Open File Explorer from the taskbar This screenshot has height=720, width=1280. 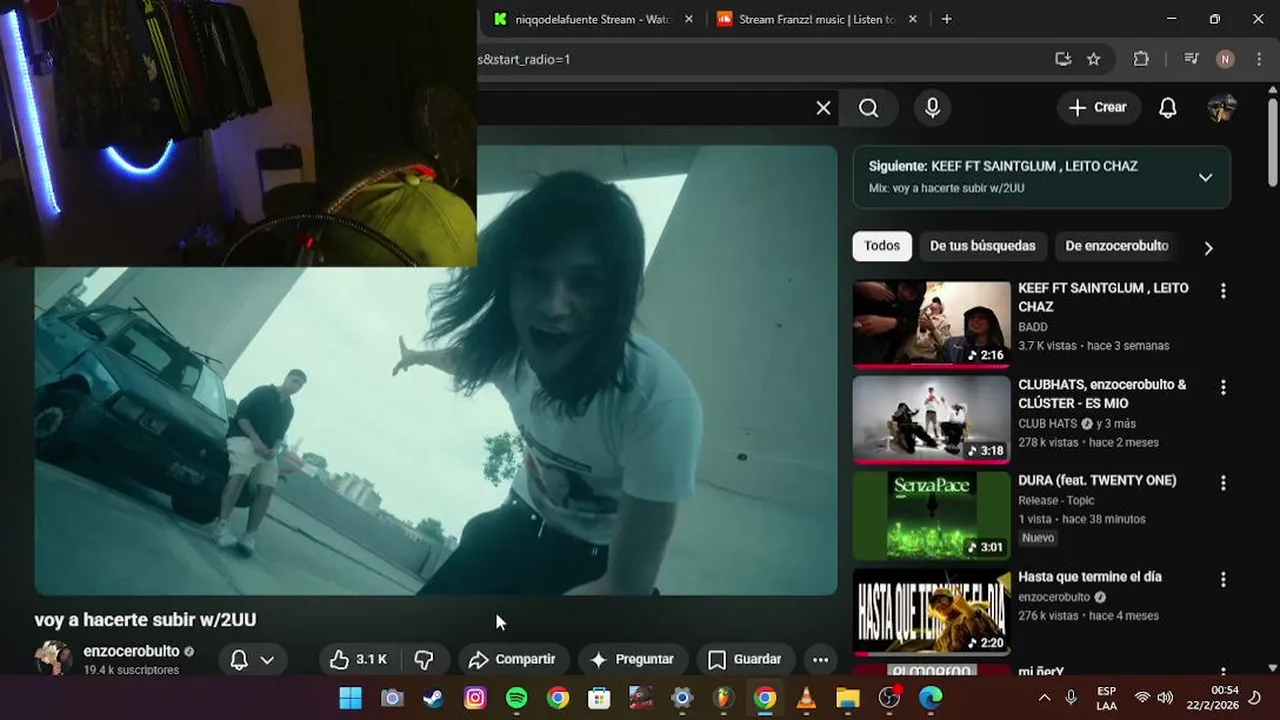[847, 698]
